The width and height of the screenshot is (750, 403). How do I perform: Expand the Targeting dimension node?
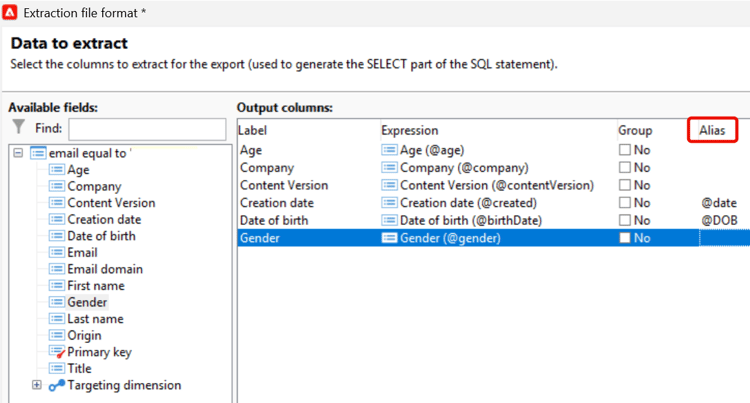(37, 385)
